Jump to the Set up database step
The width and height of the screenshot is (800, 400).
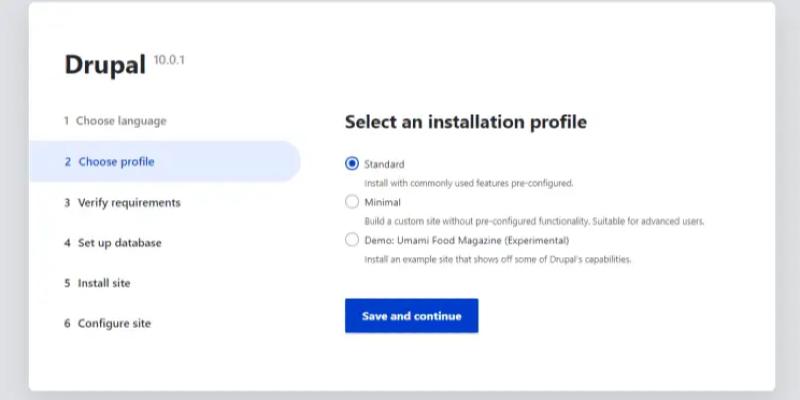[x=119, y=243]
